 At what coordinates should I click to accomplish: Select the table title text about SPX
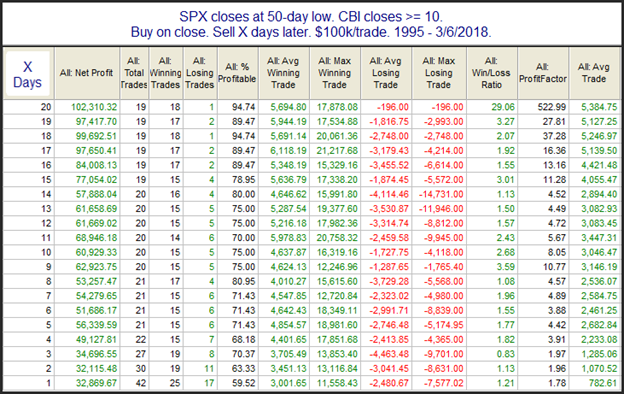[x=311, y=24]
